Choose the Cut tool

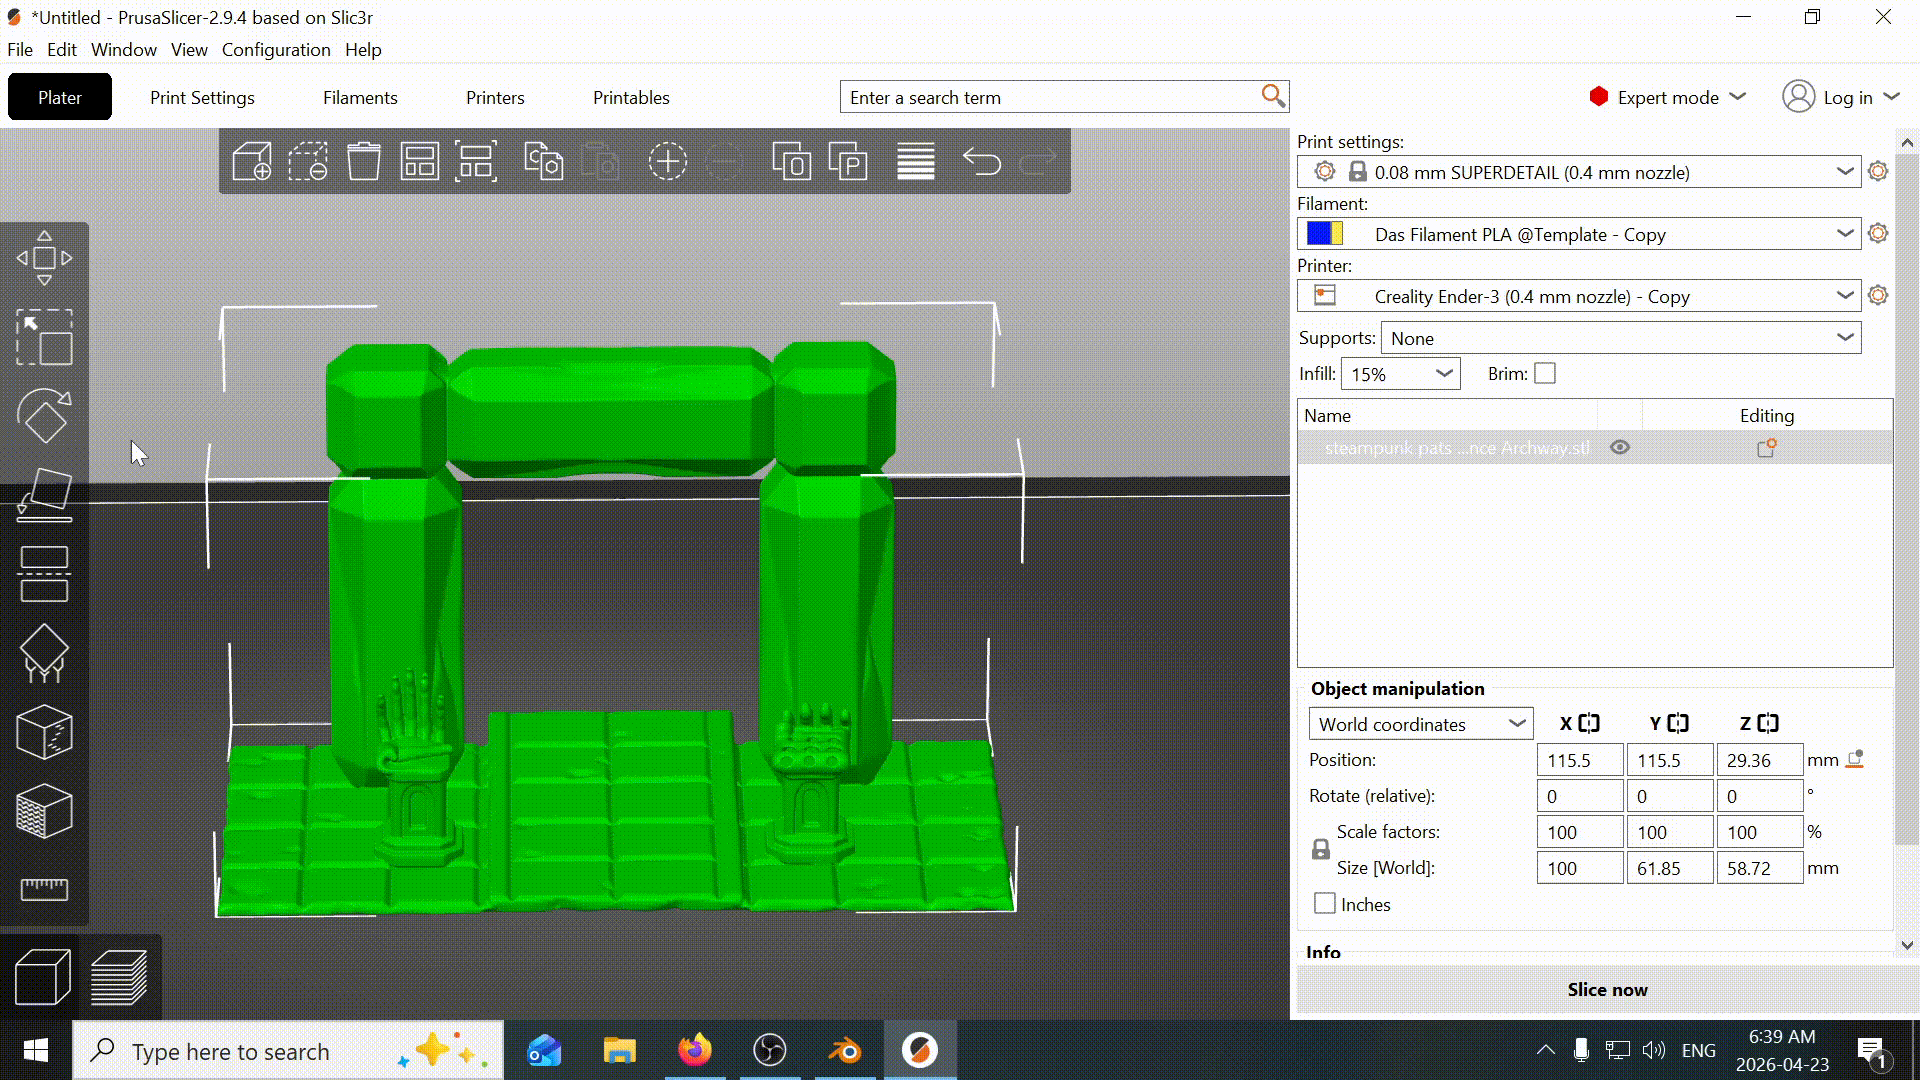click(44, 574)
